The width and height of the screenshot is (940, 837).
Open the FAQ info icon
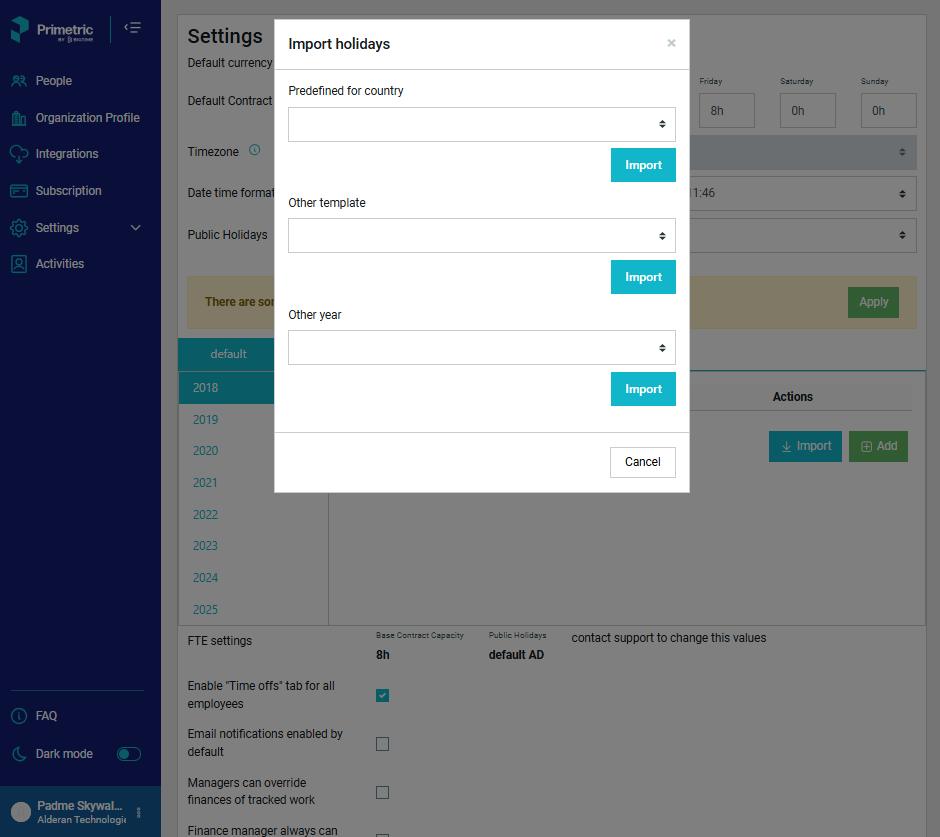(x=19, y=716)
